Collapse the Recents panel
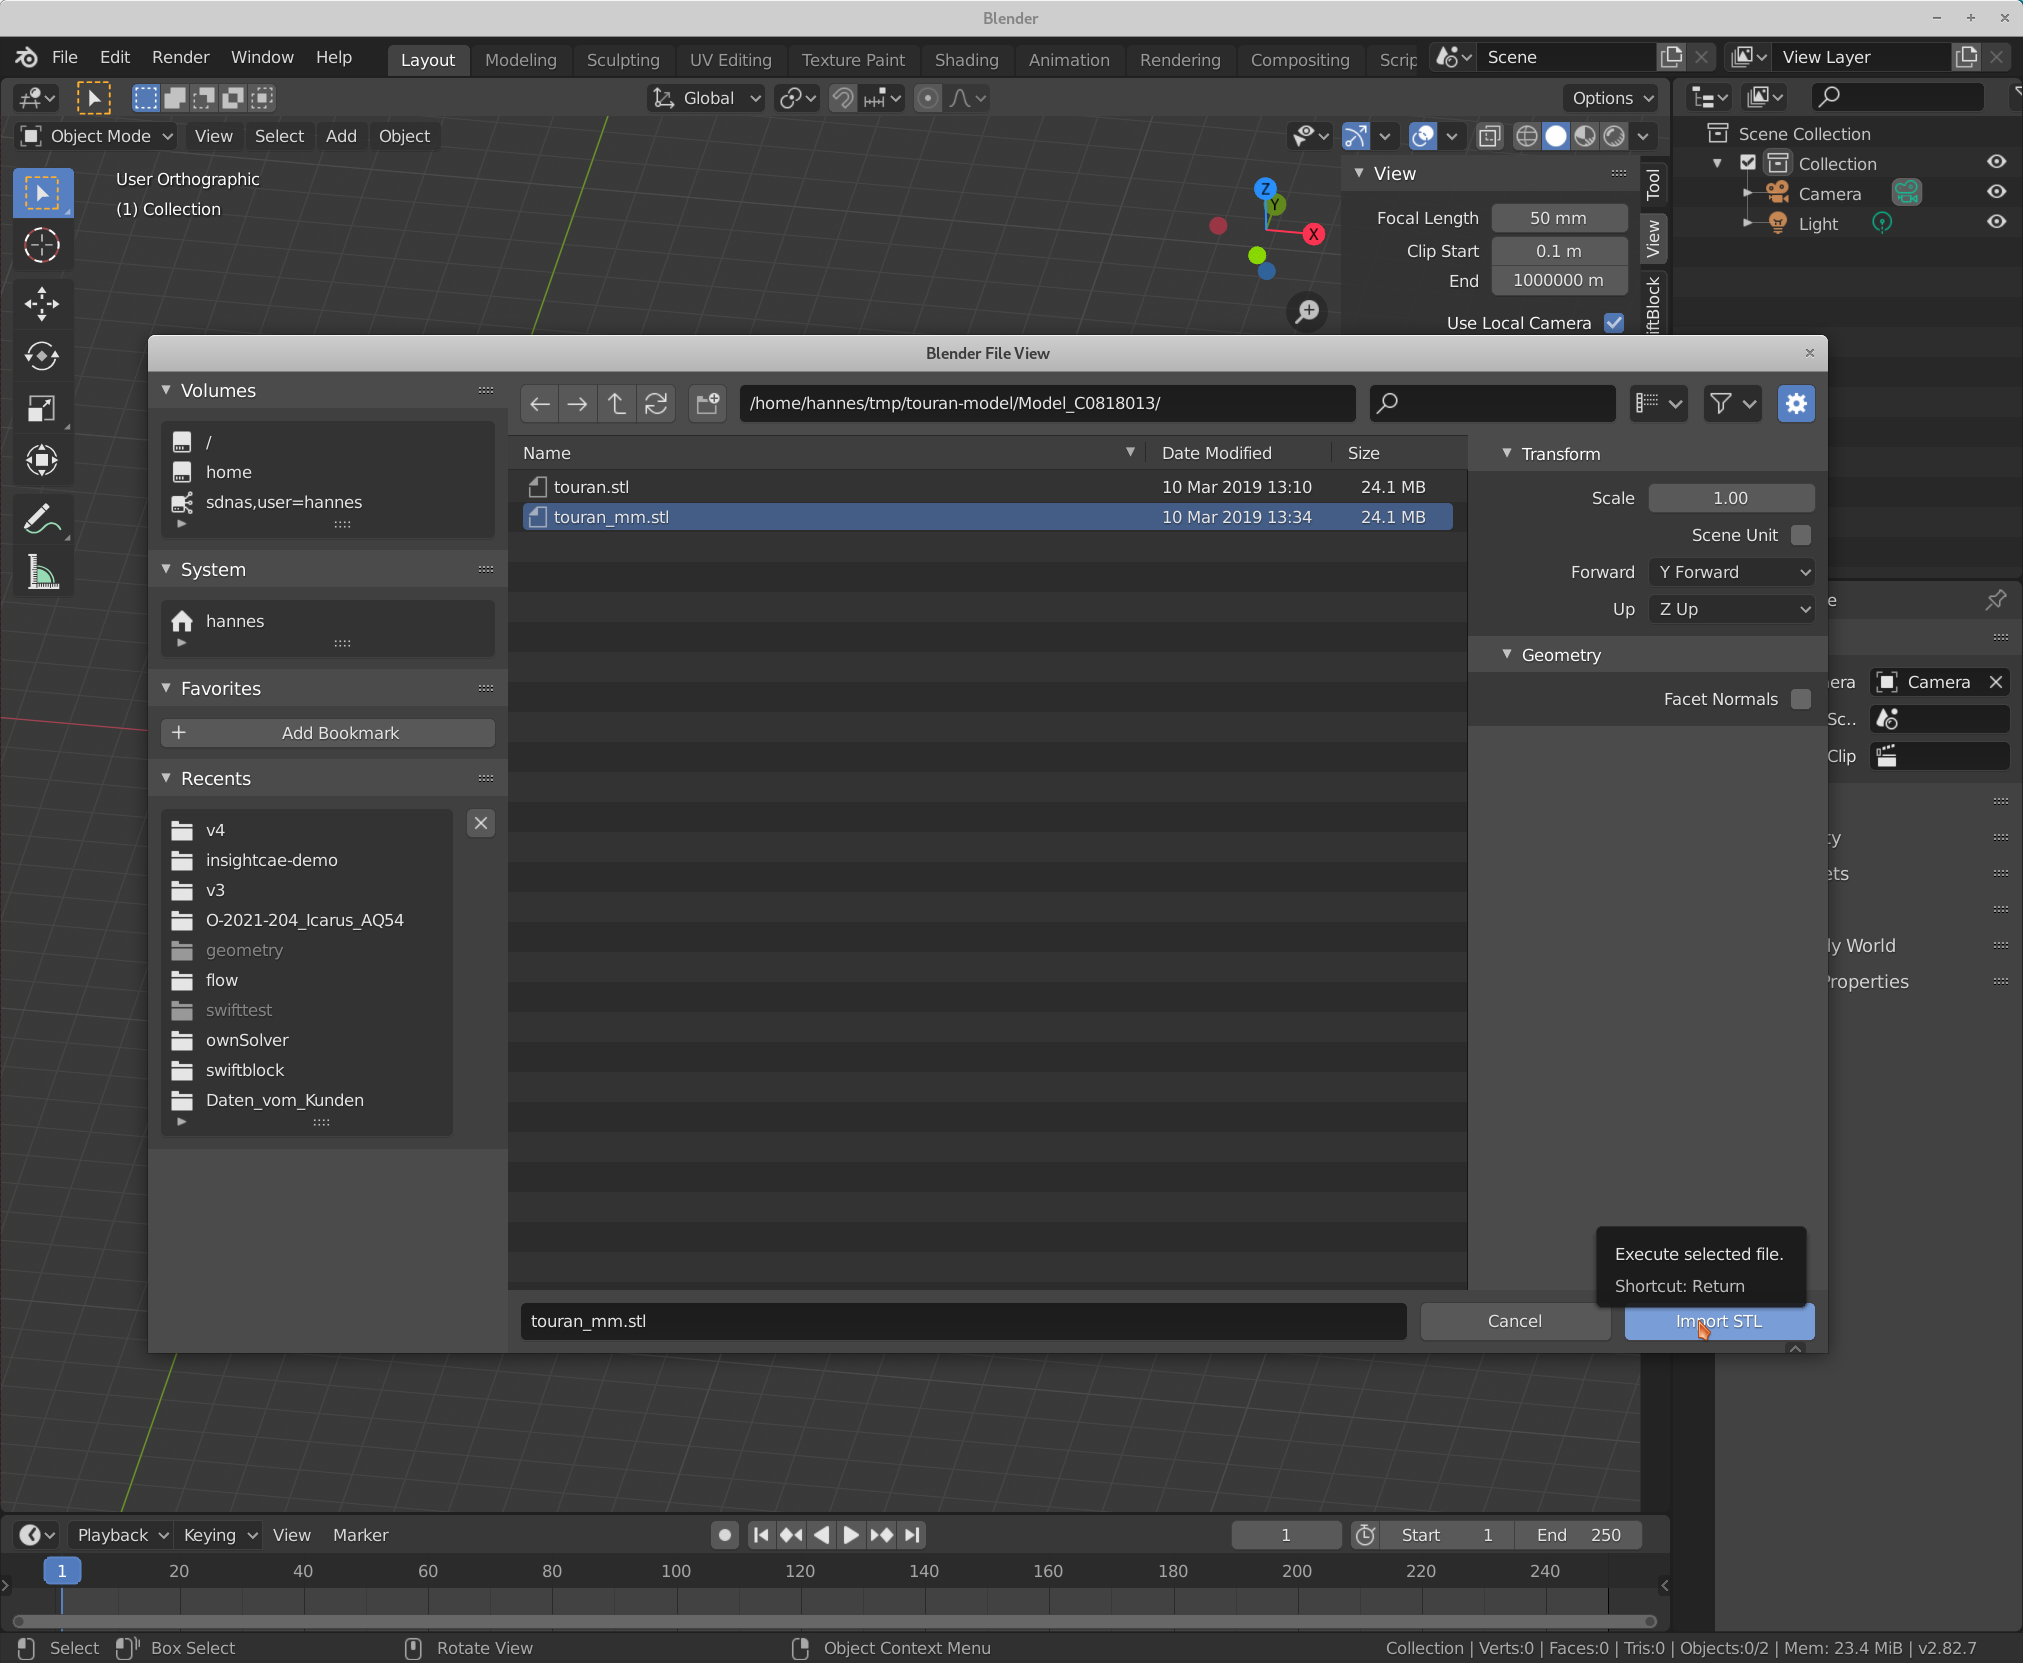The height and width of the screenshot is (1663, 2023). click(x=167, y=778)
